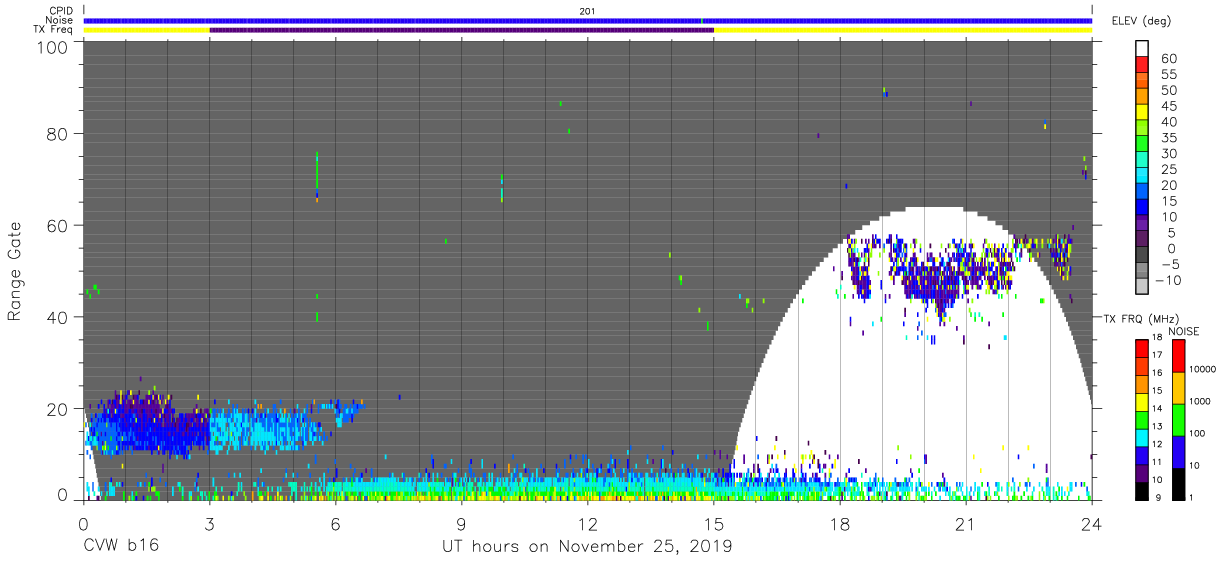Click the '10000' label on NOISE colorbar
Image resolution: width=1228 pixels, height=567 pixels.
[x=1204, y=370]
